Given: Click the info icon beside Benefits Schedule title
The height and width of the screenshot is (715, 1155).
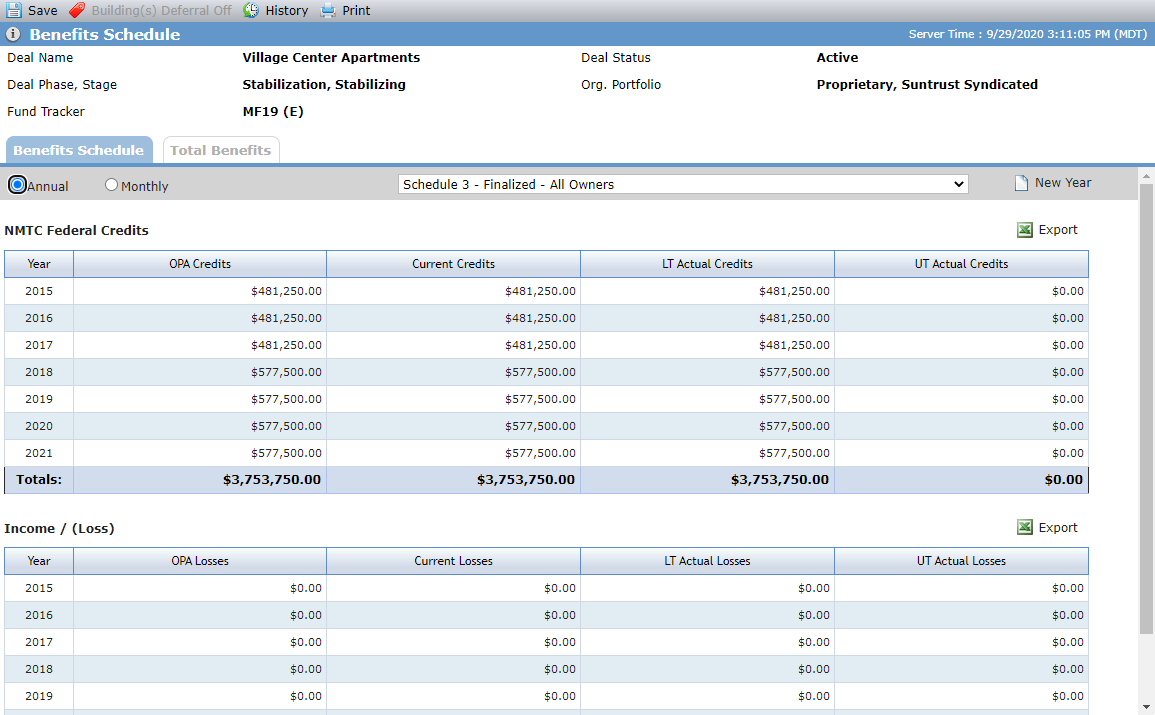Looking at the screenshot, I should click(13, 34).
